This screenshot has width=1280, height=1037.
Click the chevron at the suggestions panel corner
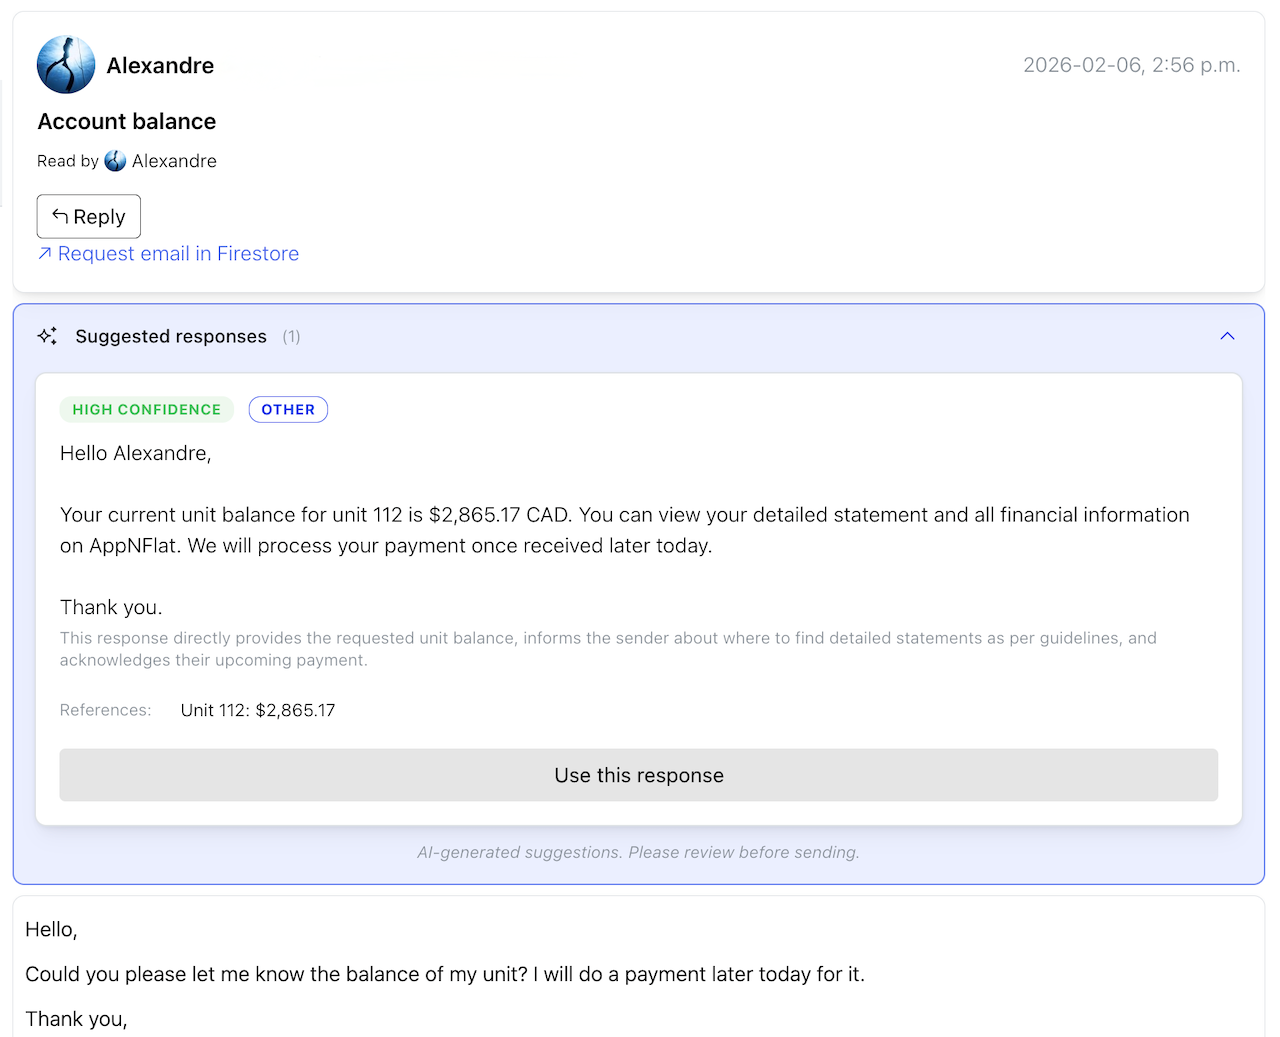coord(1227,336)
